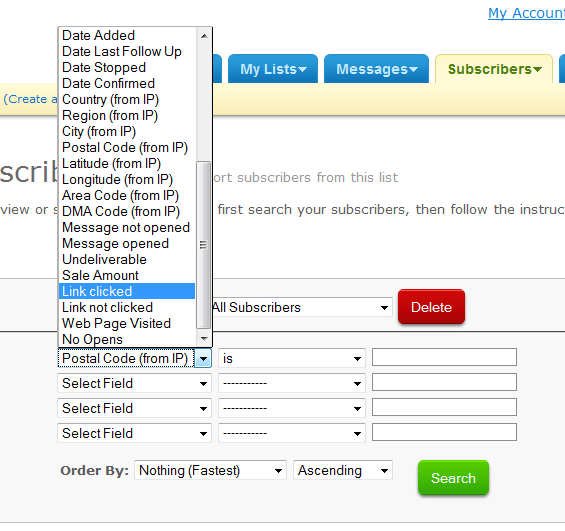This screenshot has height=531, width=565.
Task: Click the dropdown list scroll-down arrow
Action: (204, 338)
